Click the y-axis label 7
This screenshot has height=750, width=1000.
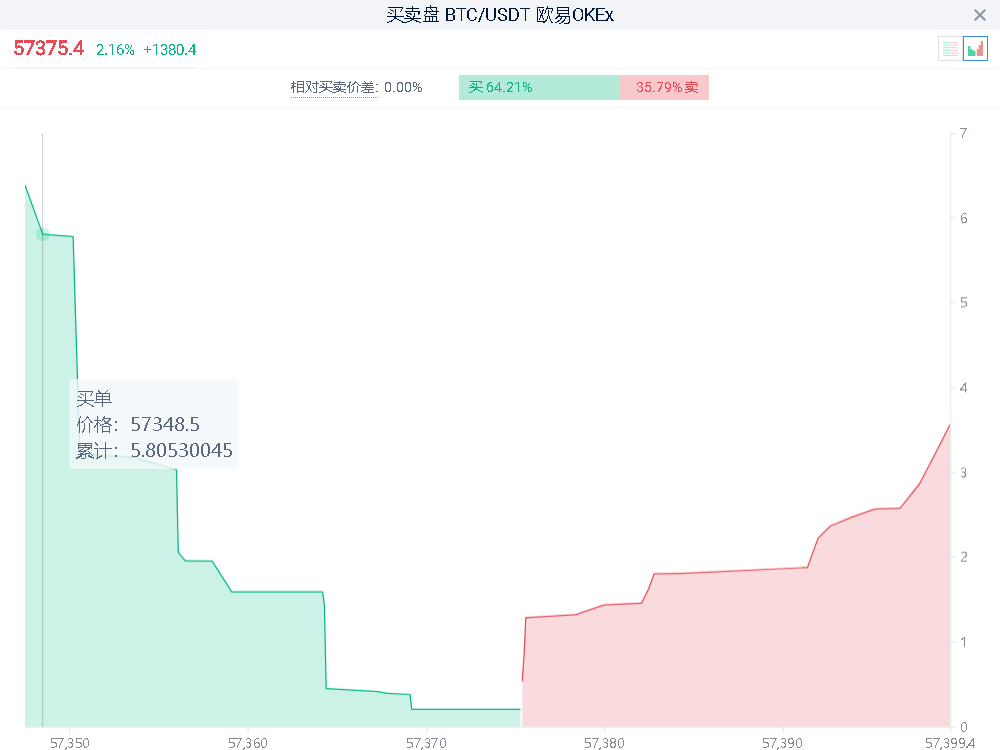coord(963,133)
